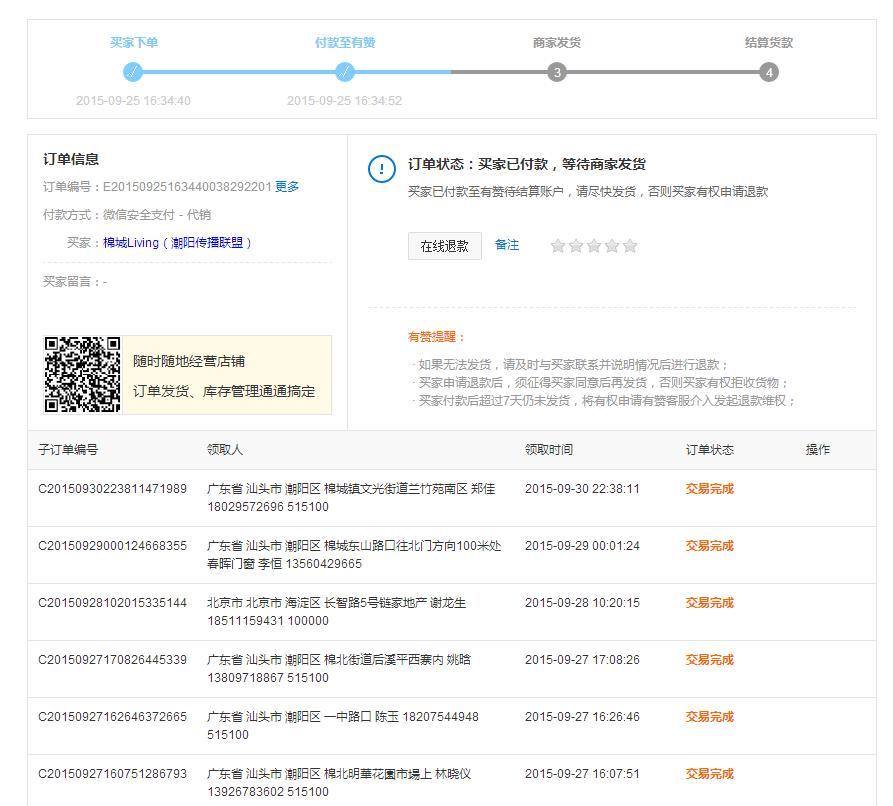Click 交易完成 in the C20150927162646372665 row
This screenshot has width=893, height=806.
pos(710,717)
